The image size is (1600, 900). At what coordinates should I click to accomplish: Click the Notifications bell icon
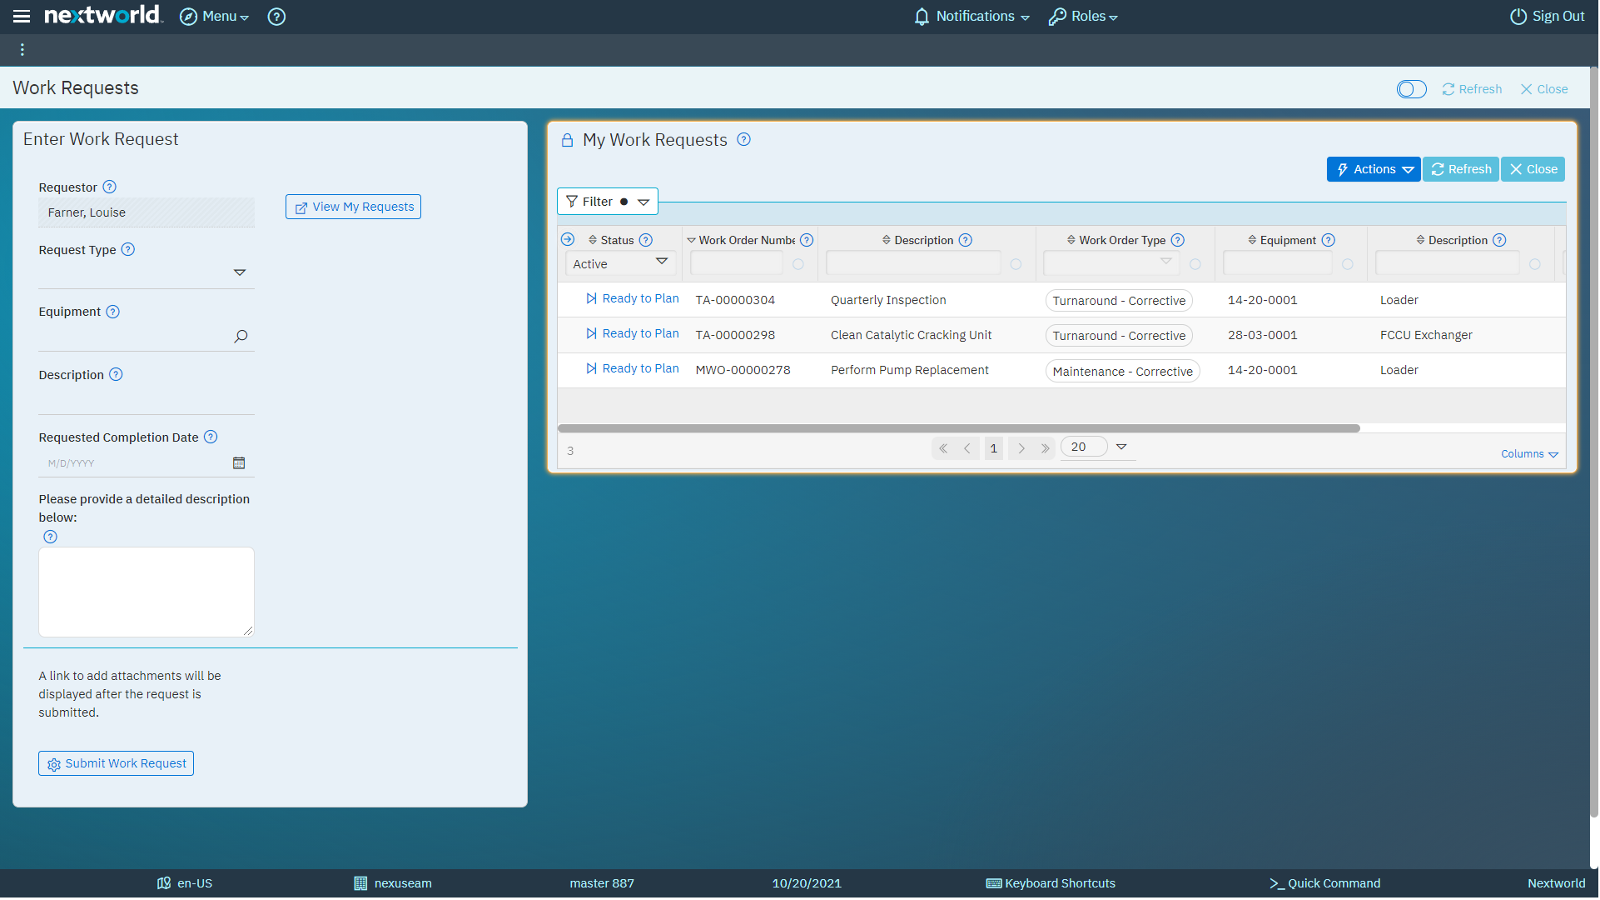click(921, 16)
